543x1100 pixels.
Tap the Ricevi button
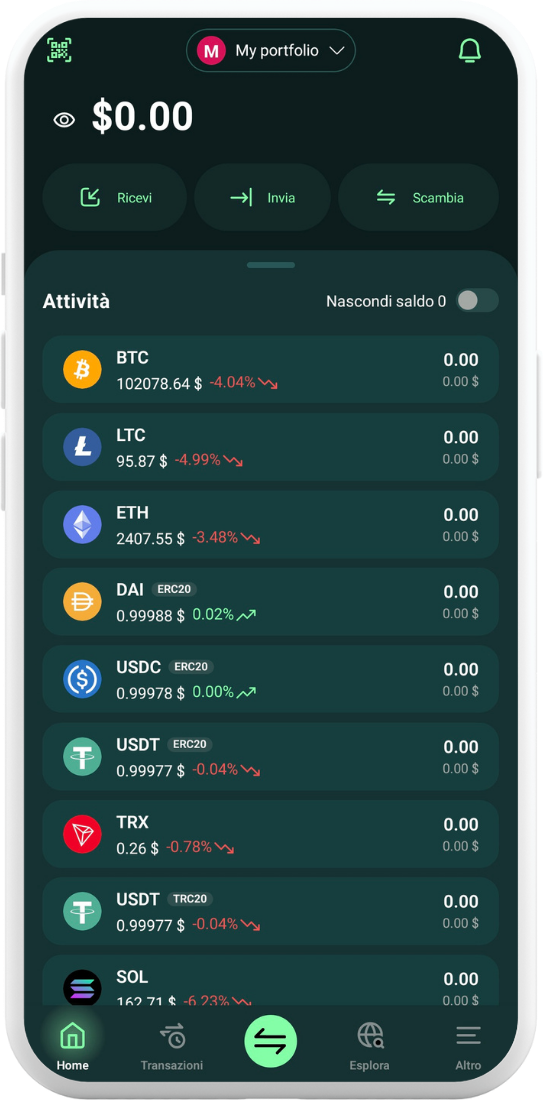click(115, 198)
